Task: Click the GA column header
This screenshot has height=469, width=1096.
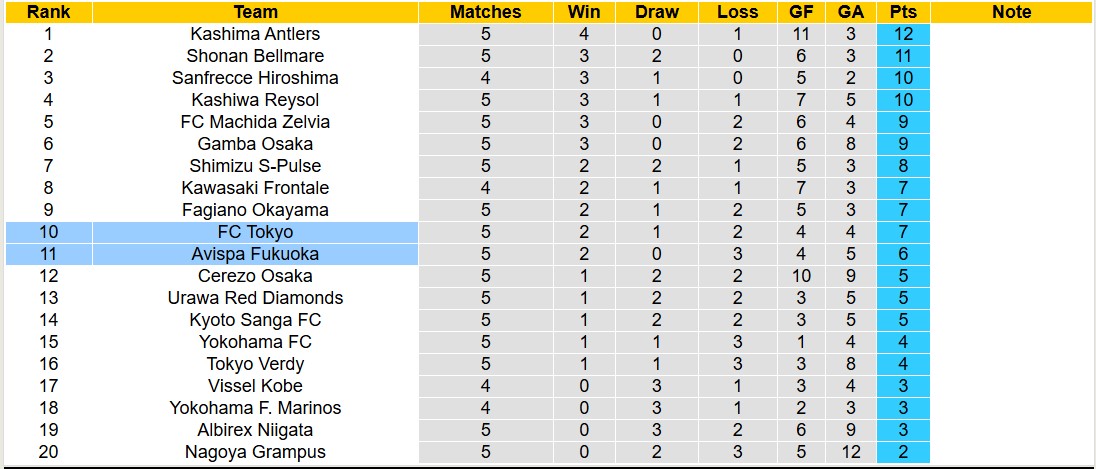Action: [851, 12]
